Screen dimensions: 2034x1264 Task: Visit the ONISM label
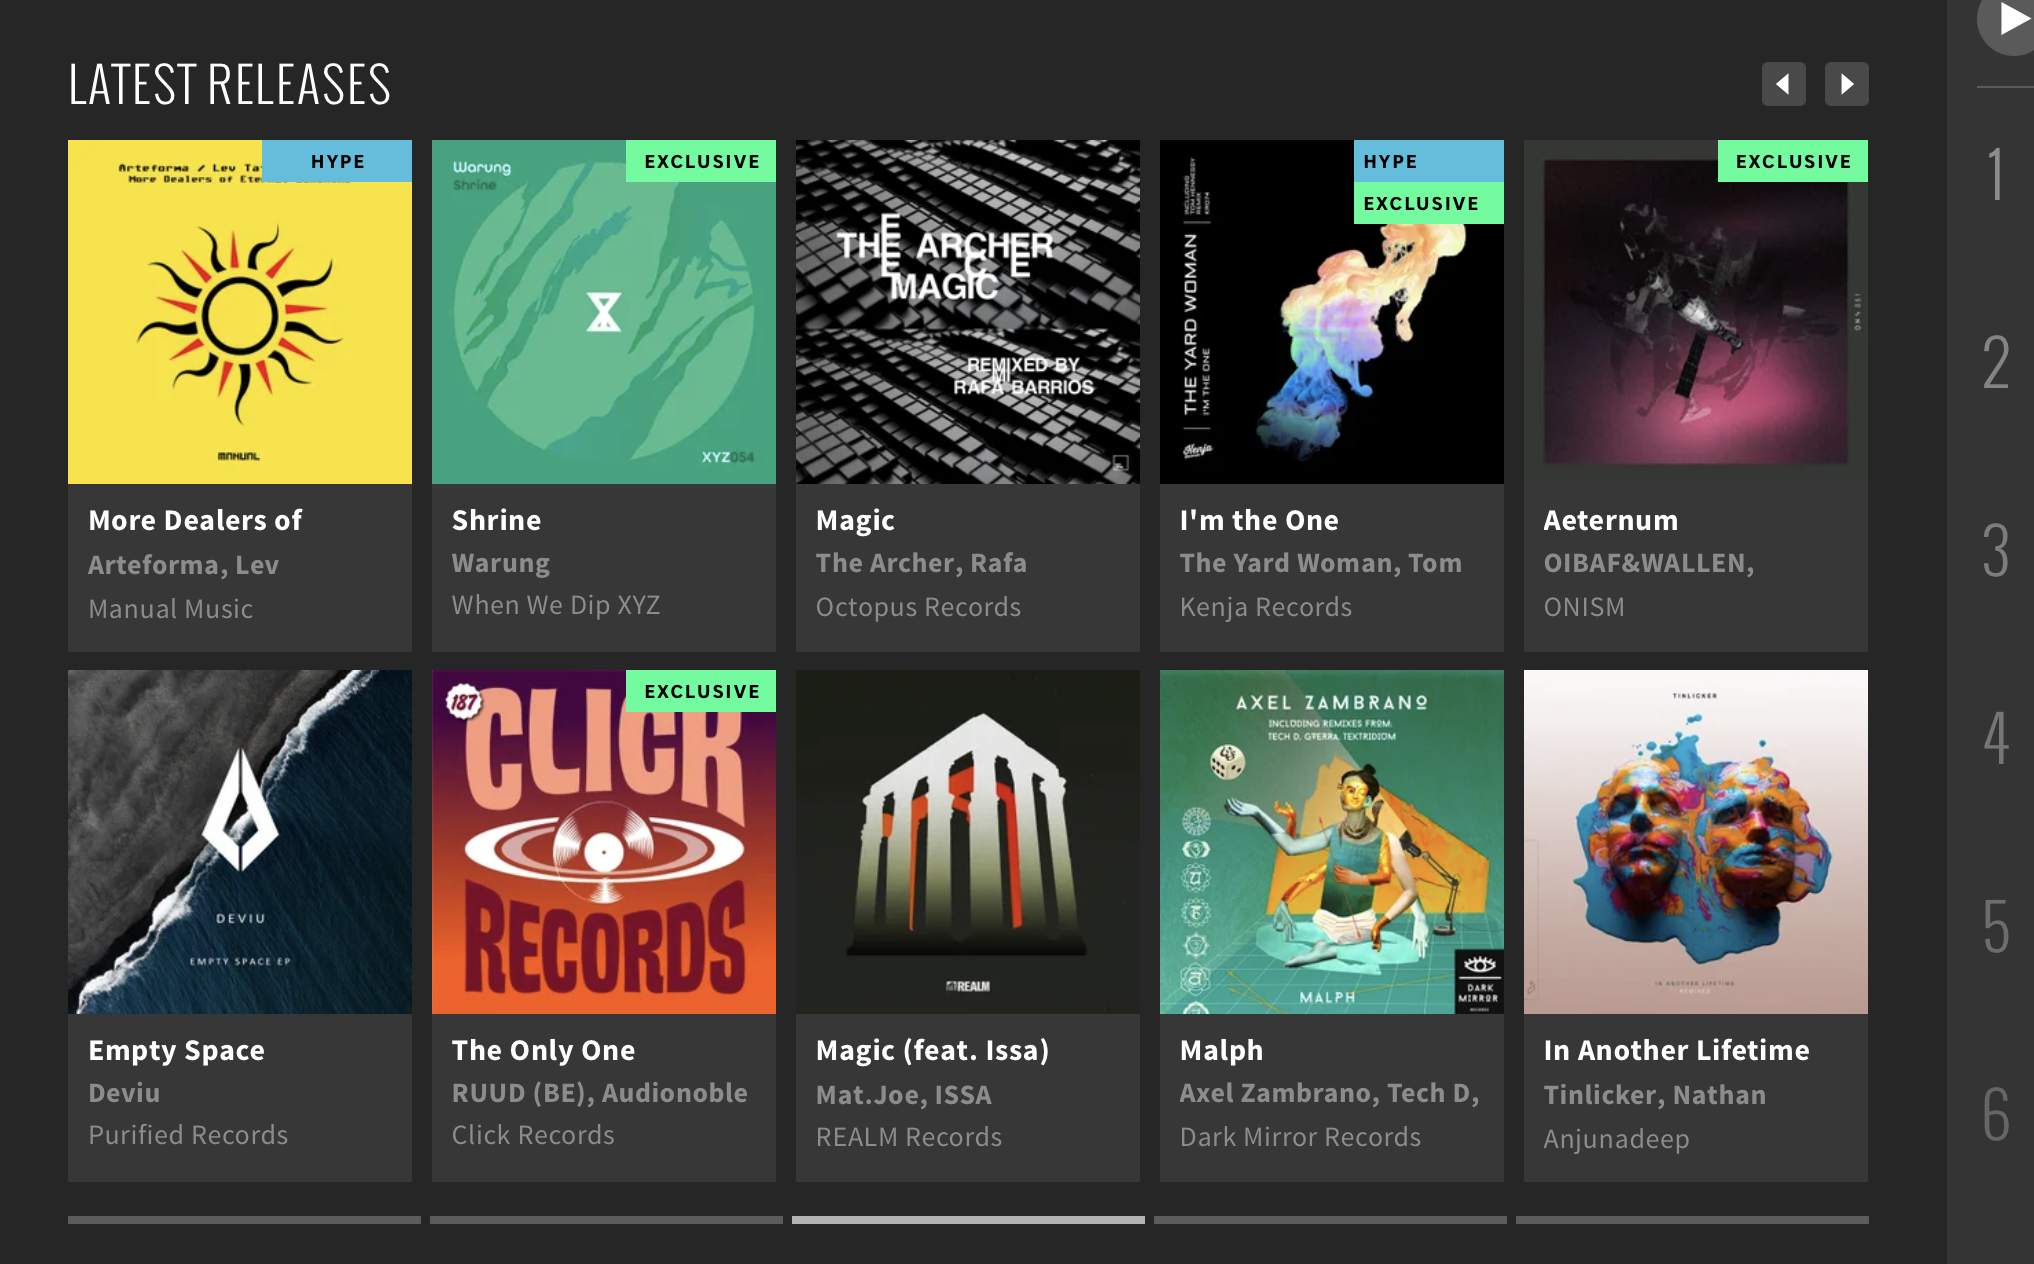tap(1584, 607)
